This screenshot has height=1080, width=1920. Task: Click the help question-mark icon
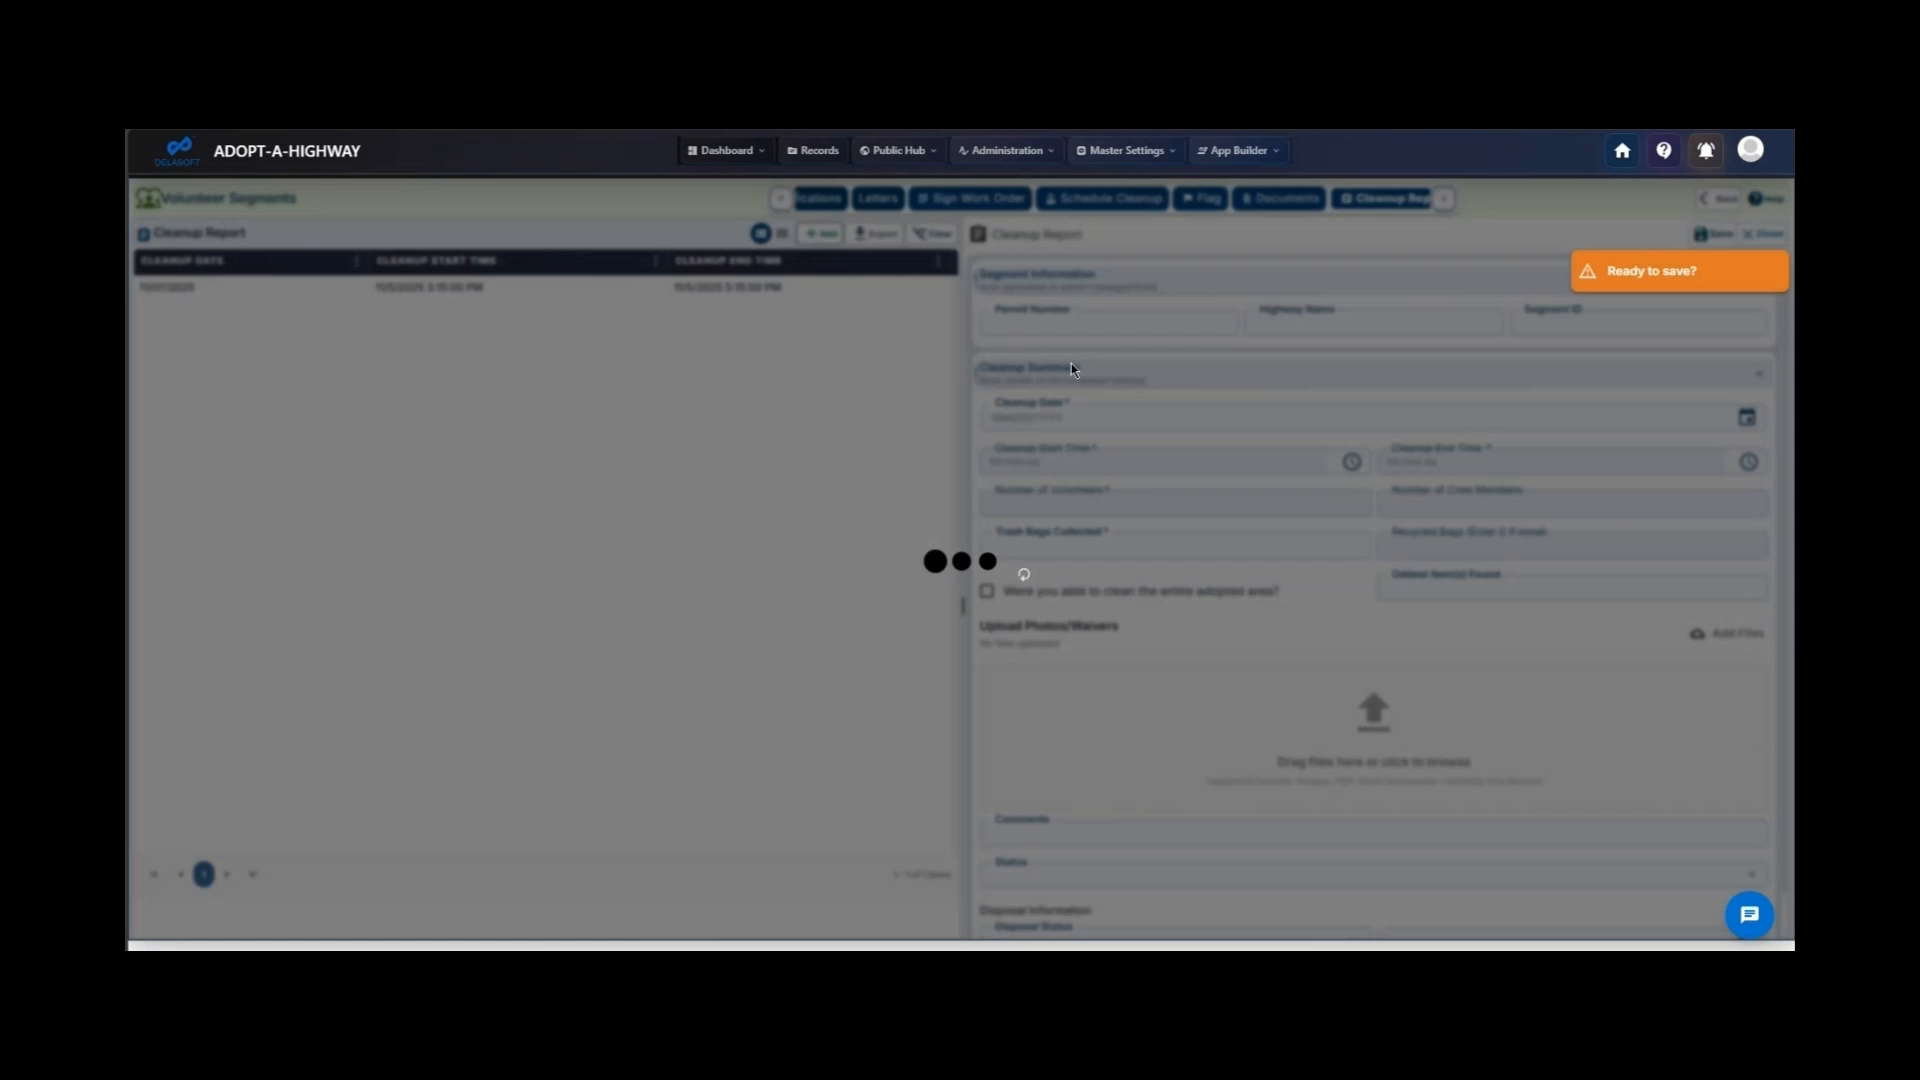(x=1663, y=151)
